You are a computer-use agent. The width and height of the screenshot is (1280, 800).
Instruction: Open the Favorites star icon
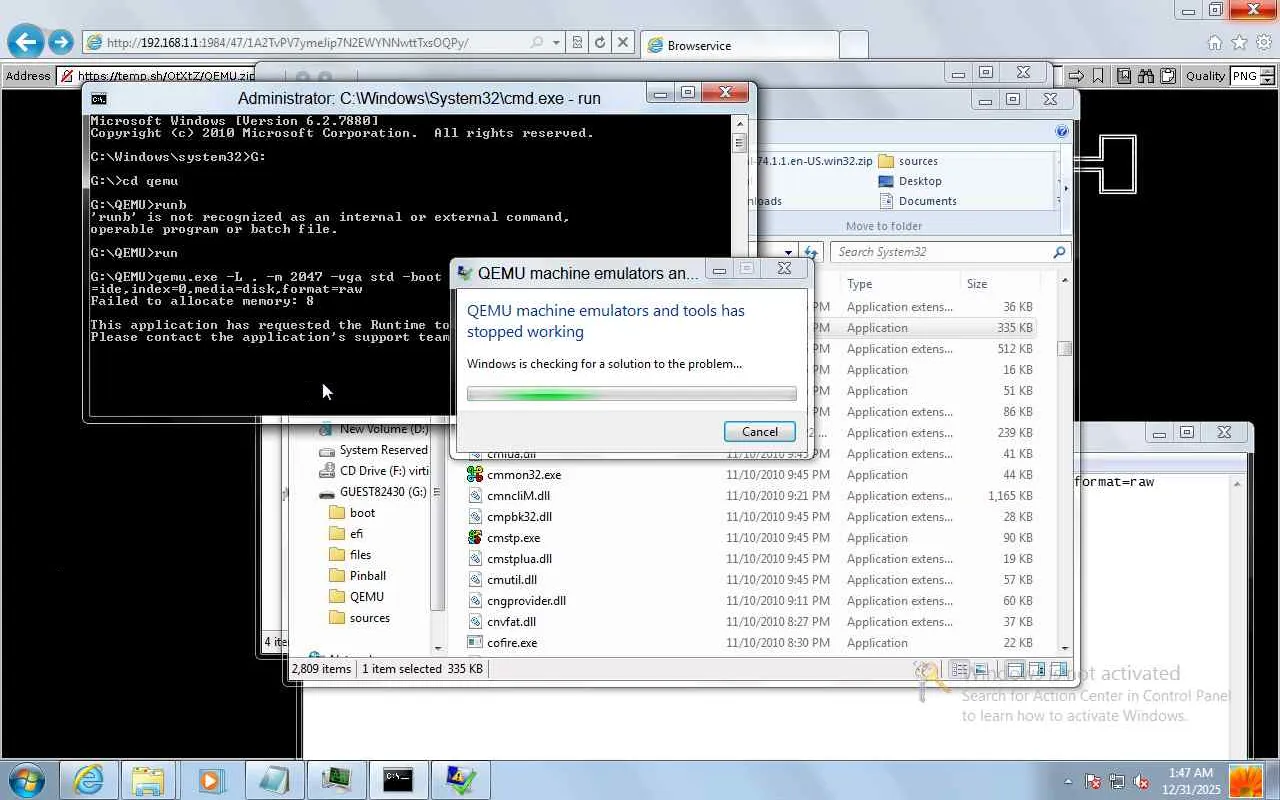[x=1239, y=43]
